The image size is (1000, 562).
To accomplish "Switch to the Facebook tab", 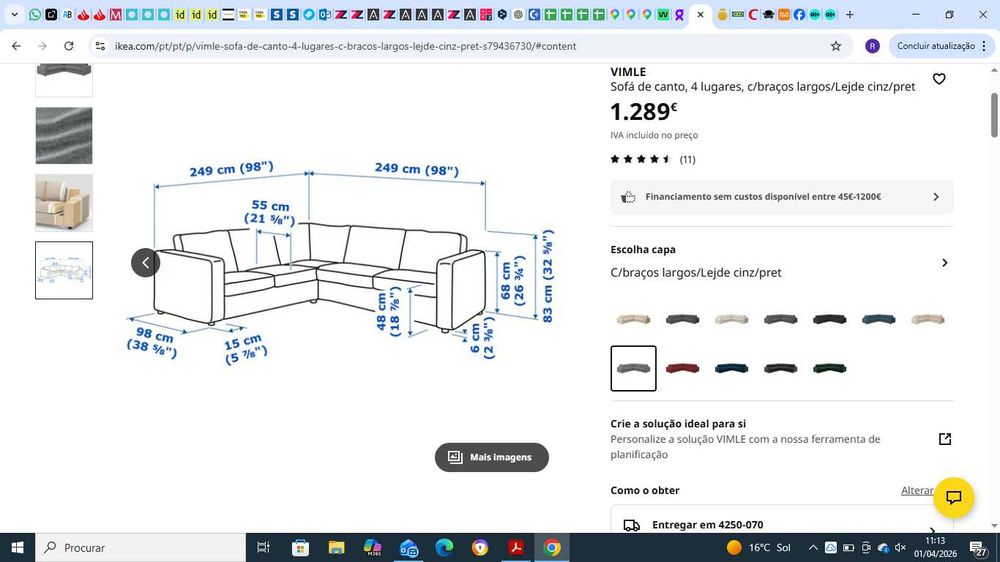I will pyautogui.click(x=799, y=14).
